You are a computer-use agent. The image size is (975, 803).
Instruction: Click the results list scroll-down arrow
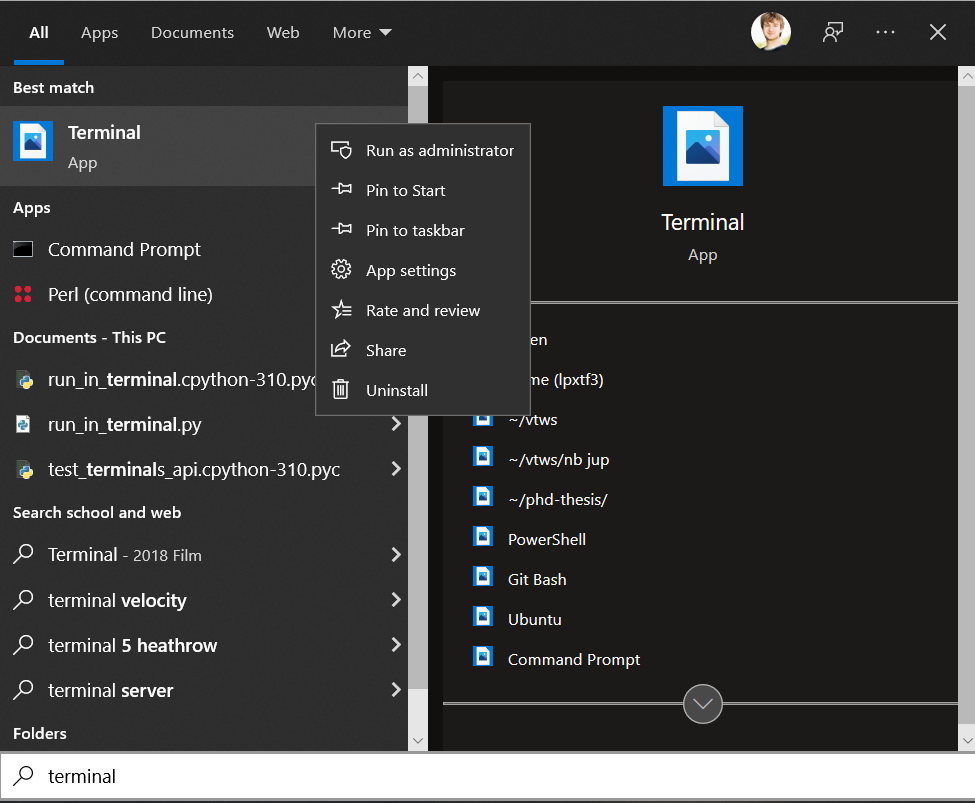coord(418,740)
